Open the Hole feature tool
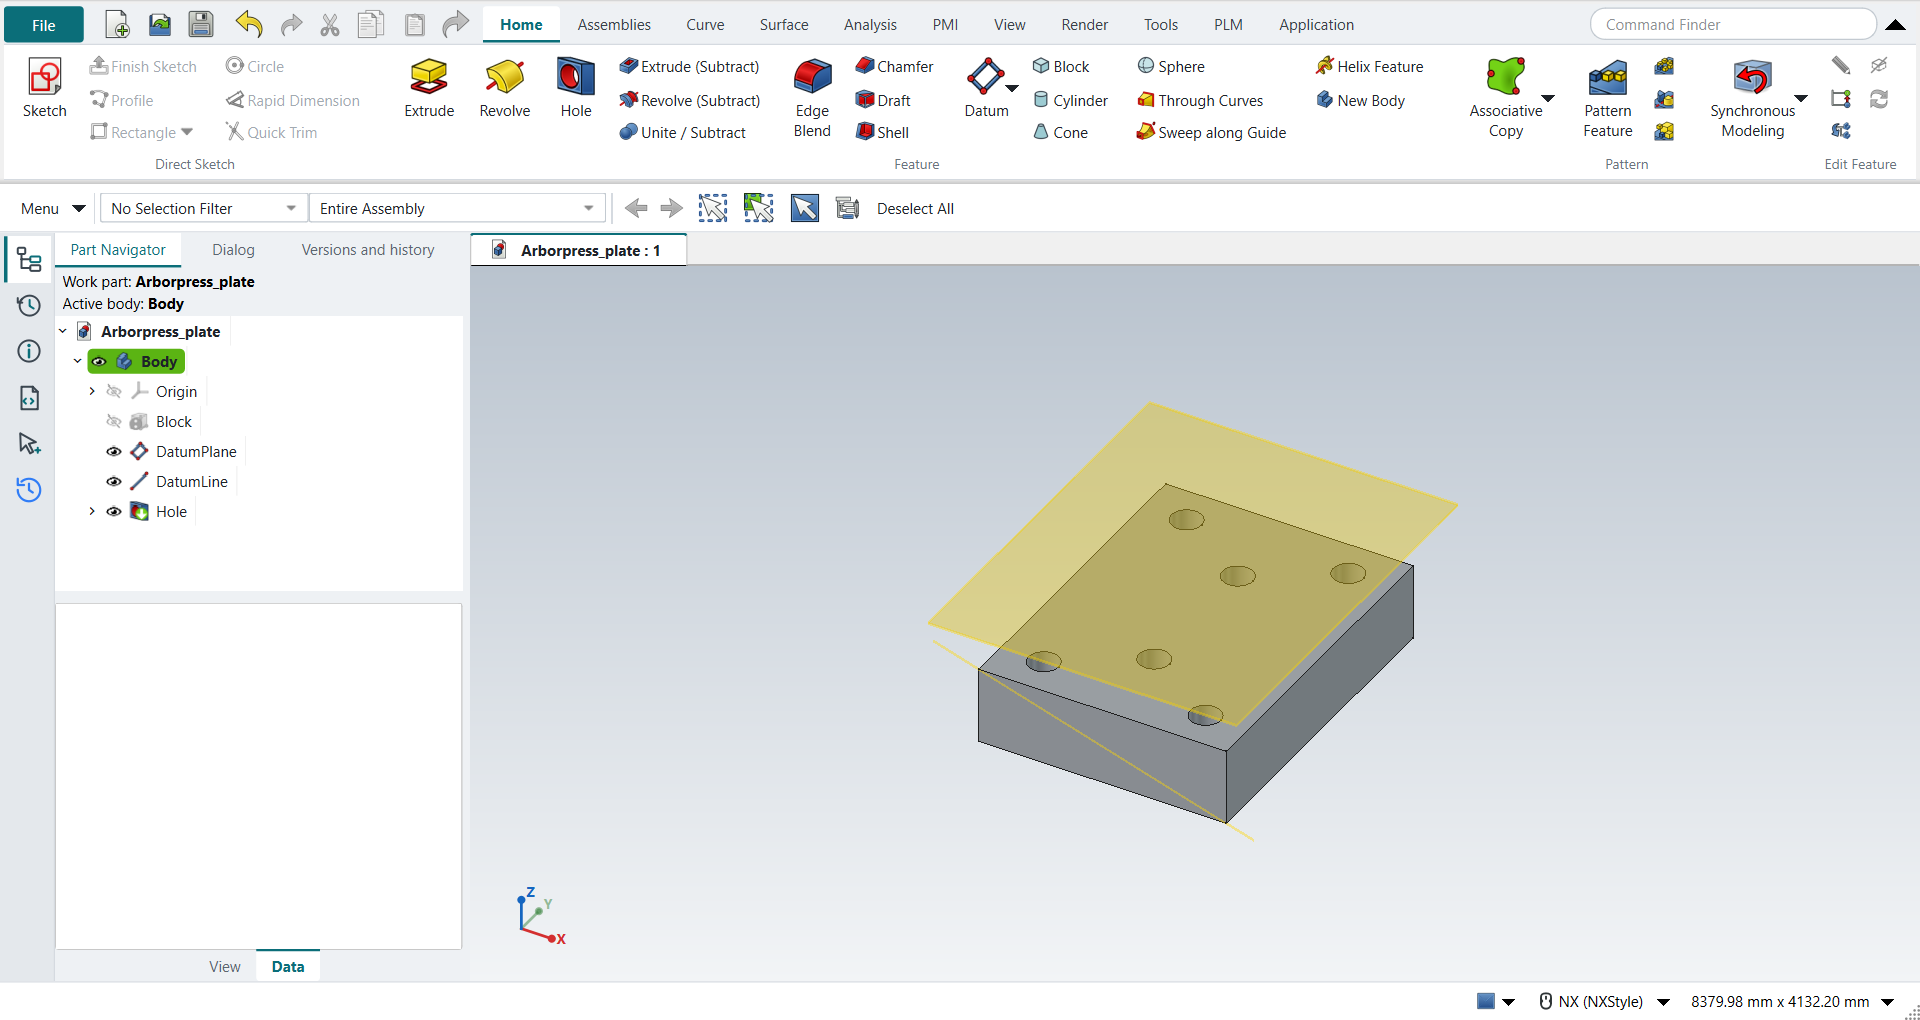This screenshot has width=1920, height=1020. [576, 88]
